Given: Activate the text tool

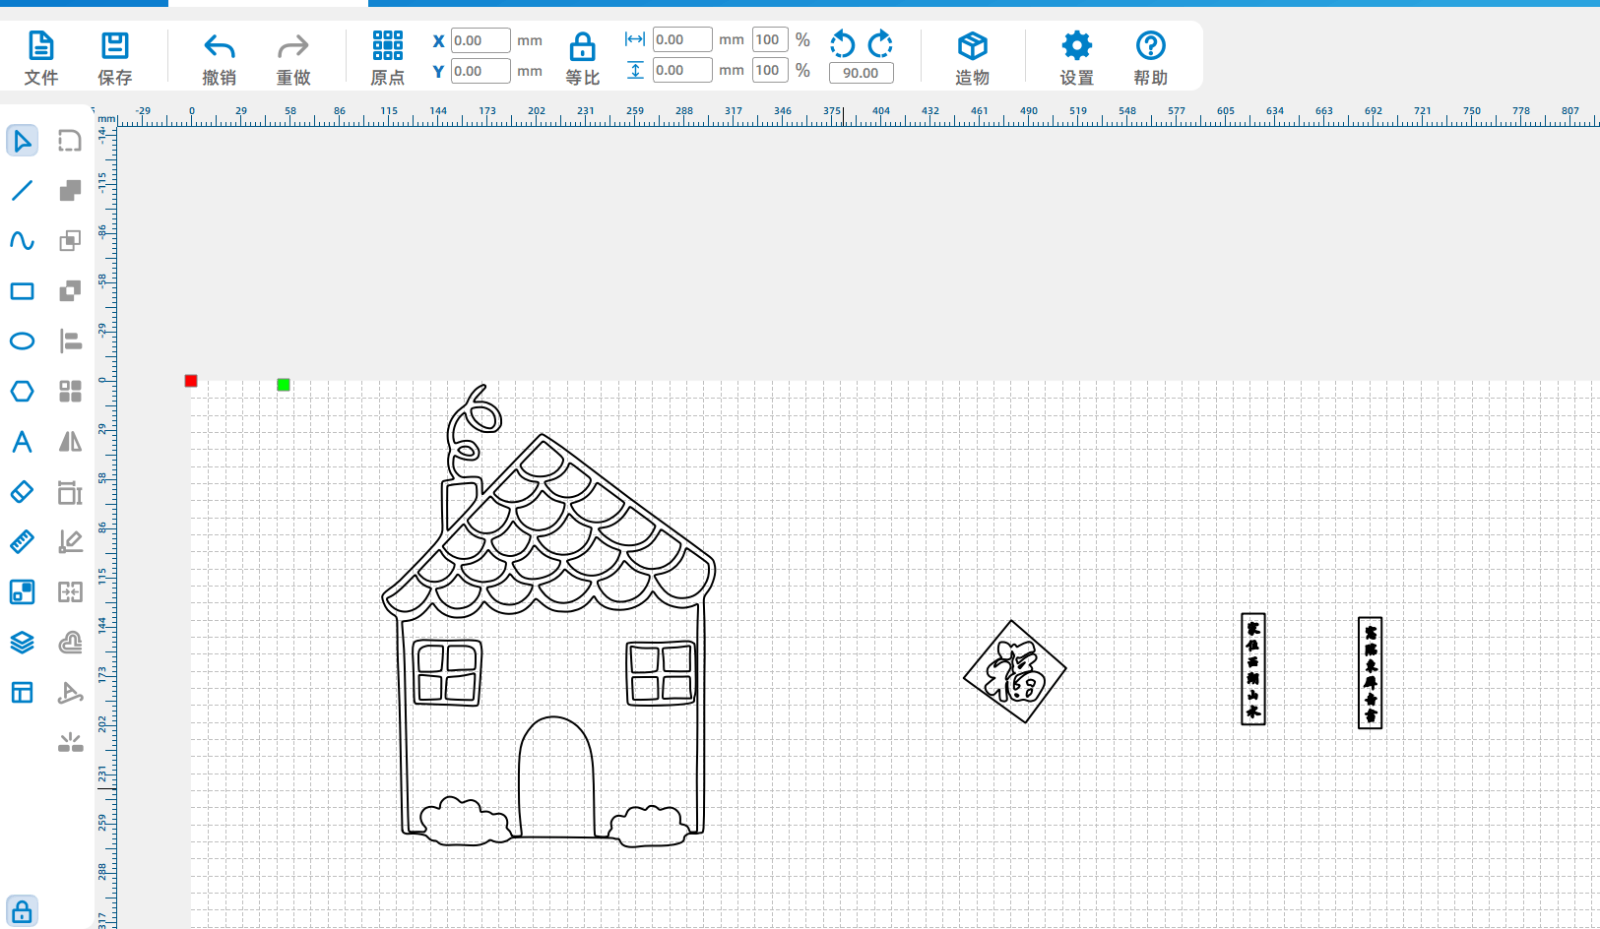Looking at the screenshot, I should tap(22, 442).
